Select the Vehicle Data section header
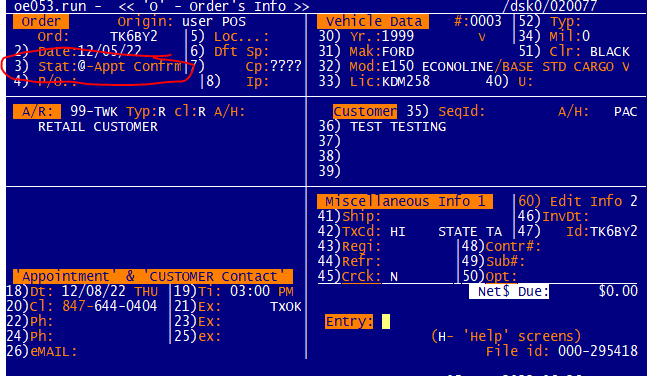Image resolution: width=648 pixels, height=376 pixels. tap(373, 21)
